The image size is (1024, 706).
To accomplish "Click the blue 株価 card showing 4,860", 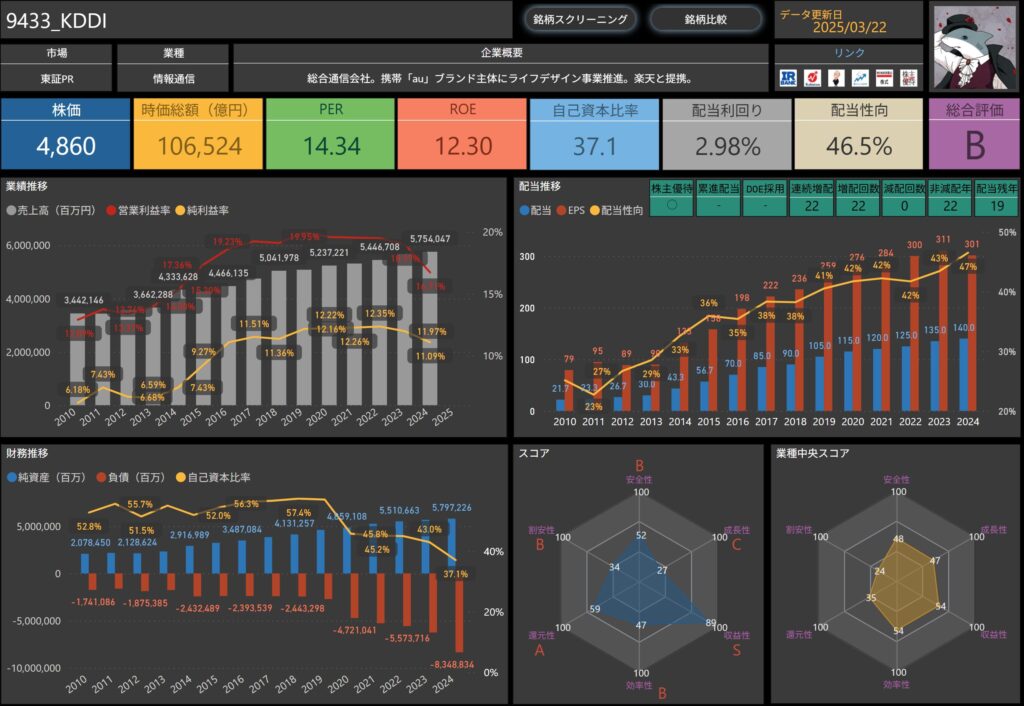I will click(x=66, y=134).
